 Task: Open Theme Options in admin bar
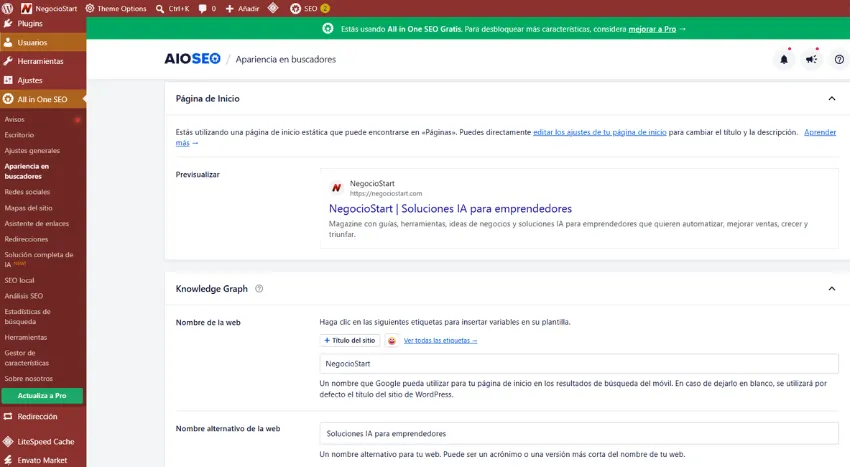click(x=116, y=8)
